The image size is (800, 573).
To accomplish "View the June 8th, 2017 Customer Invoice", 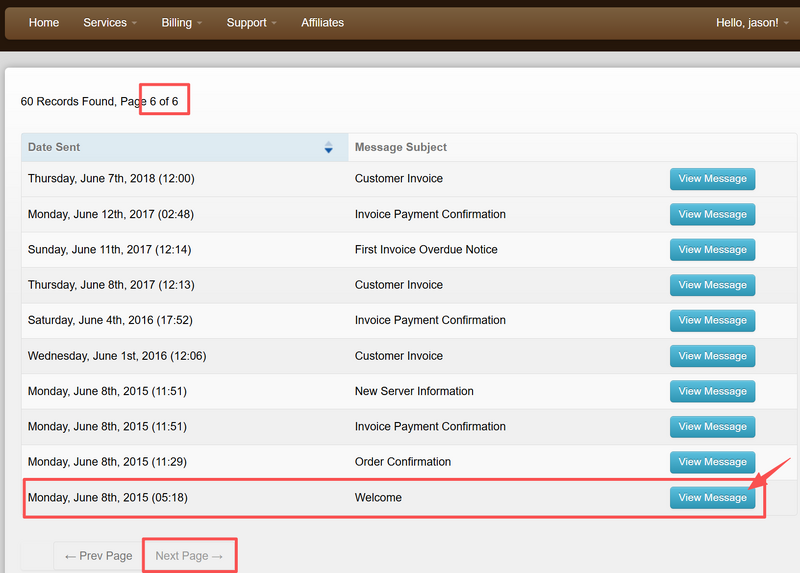I will pyautogui.click(x=712, y=285).
